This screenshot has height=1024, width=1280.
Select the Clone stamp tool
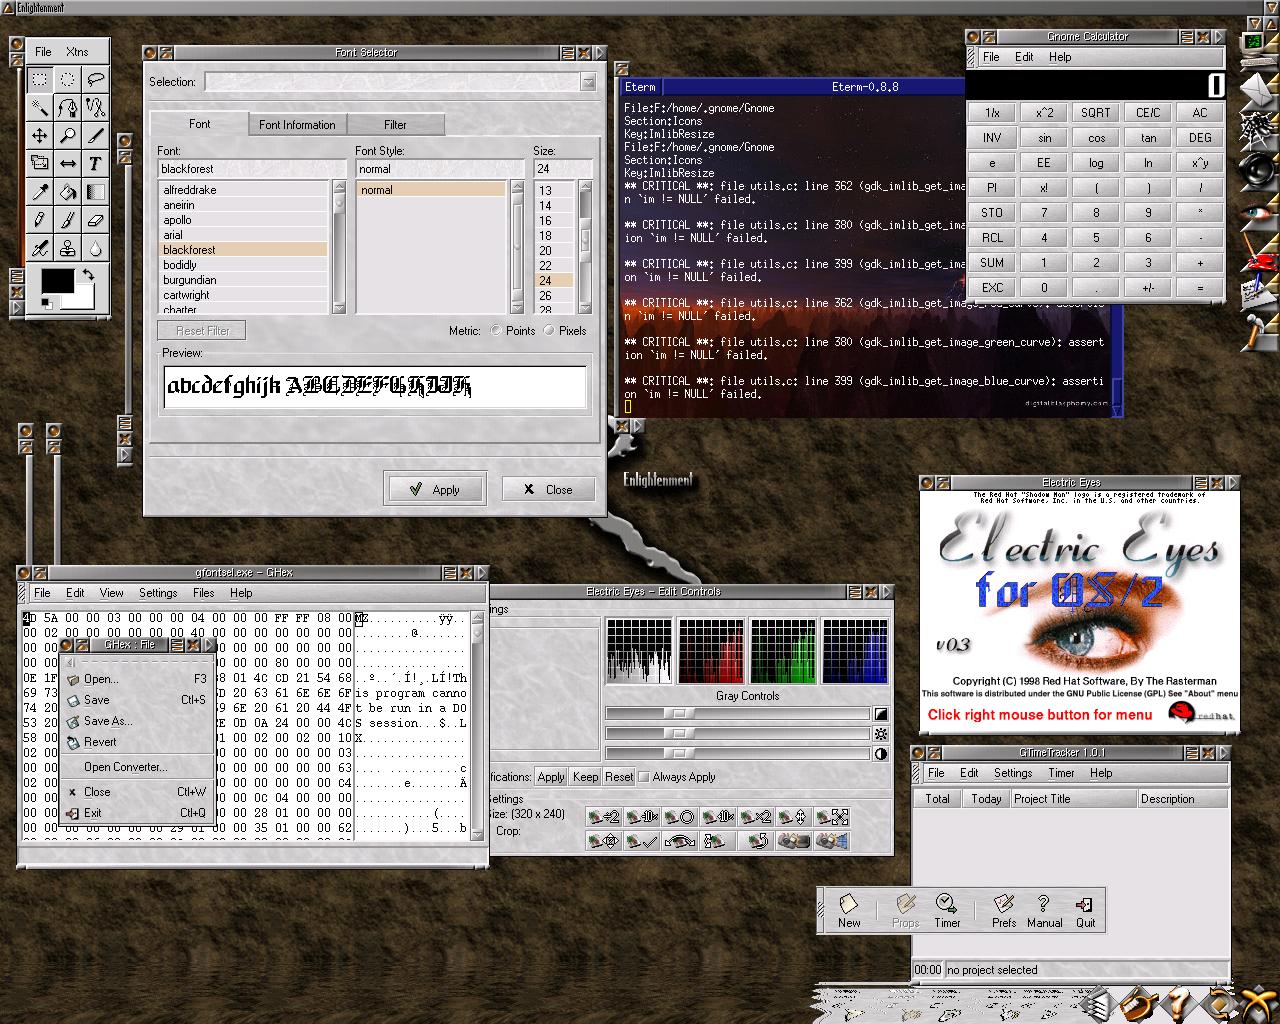[x=67, y=247]
